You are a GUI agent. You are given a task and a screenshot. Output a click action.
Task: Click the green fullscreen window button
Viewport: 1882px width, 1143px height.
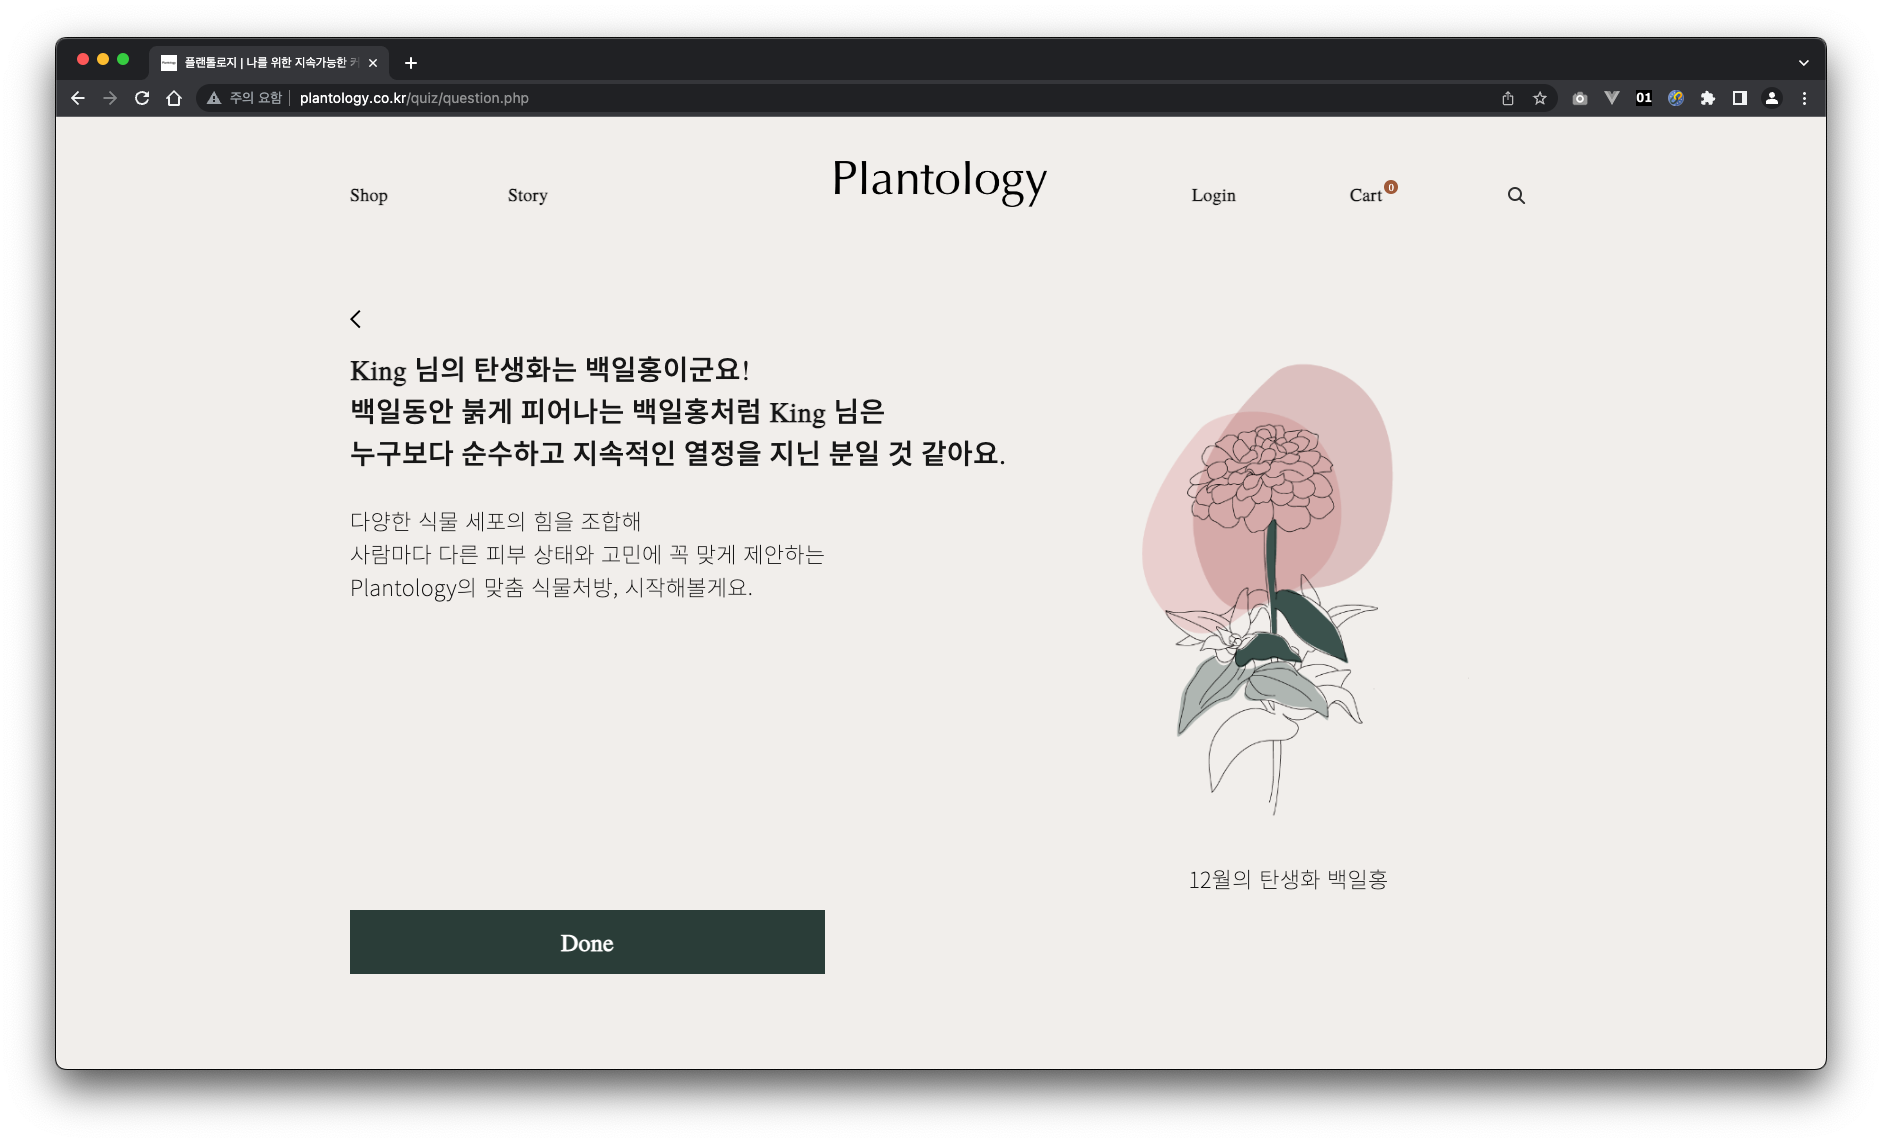[123, 59]
